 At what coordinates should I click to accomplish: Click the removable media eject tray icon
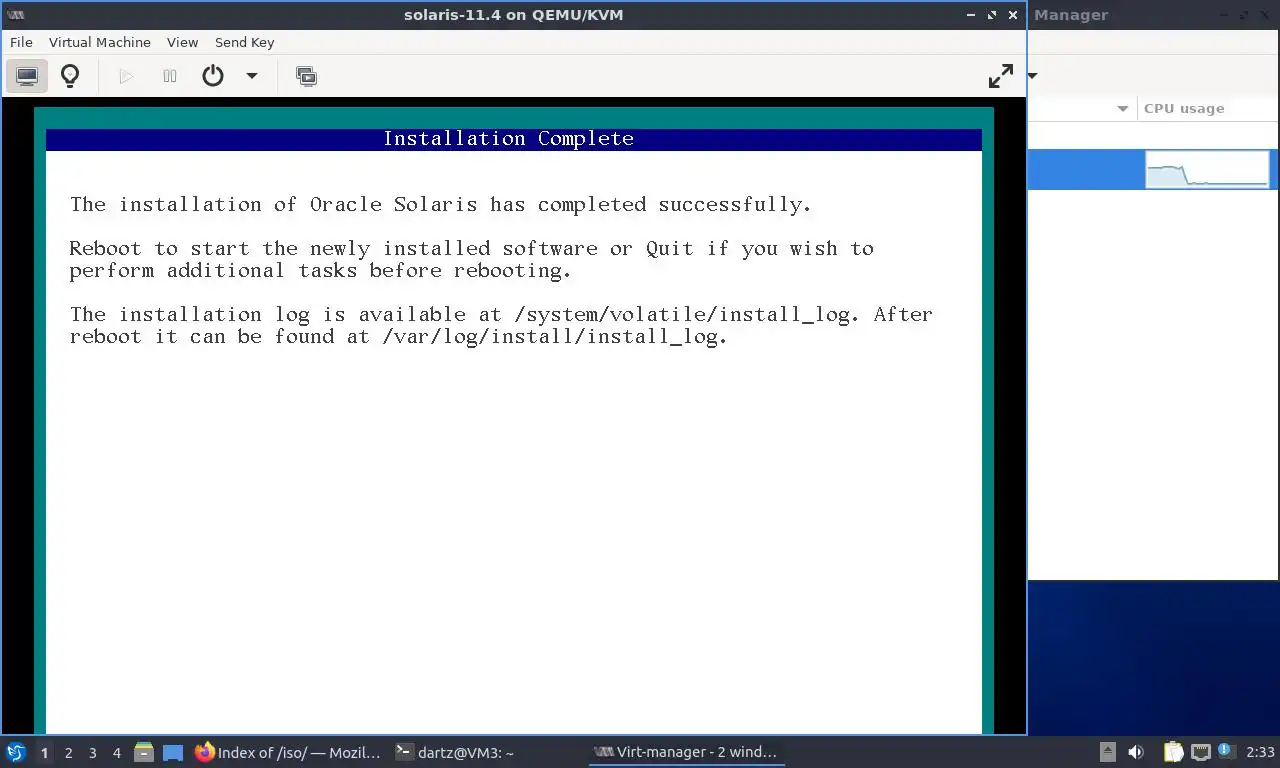(x=1107, y=752)
